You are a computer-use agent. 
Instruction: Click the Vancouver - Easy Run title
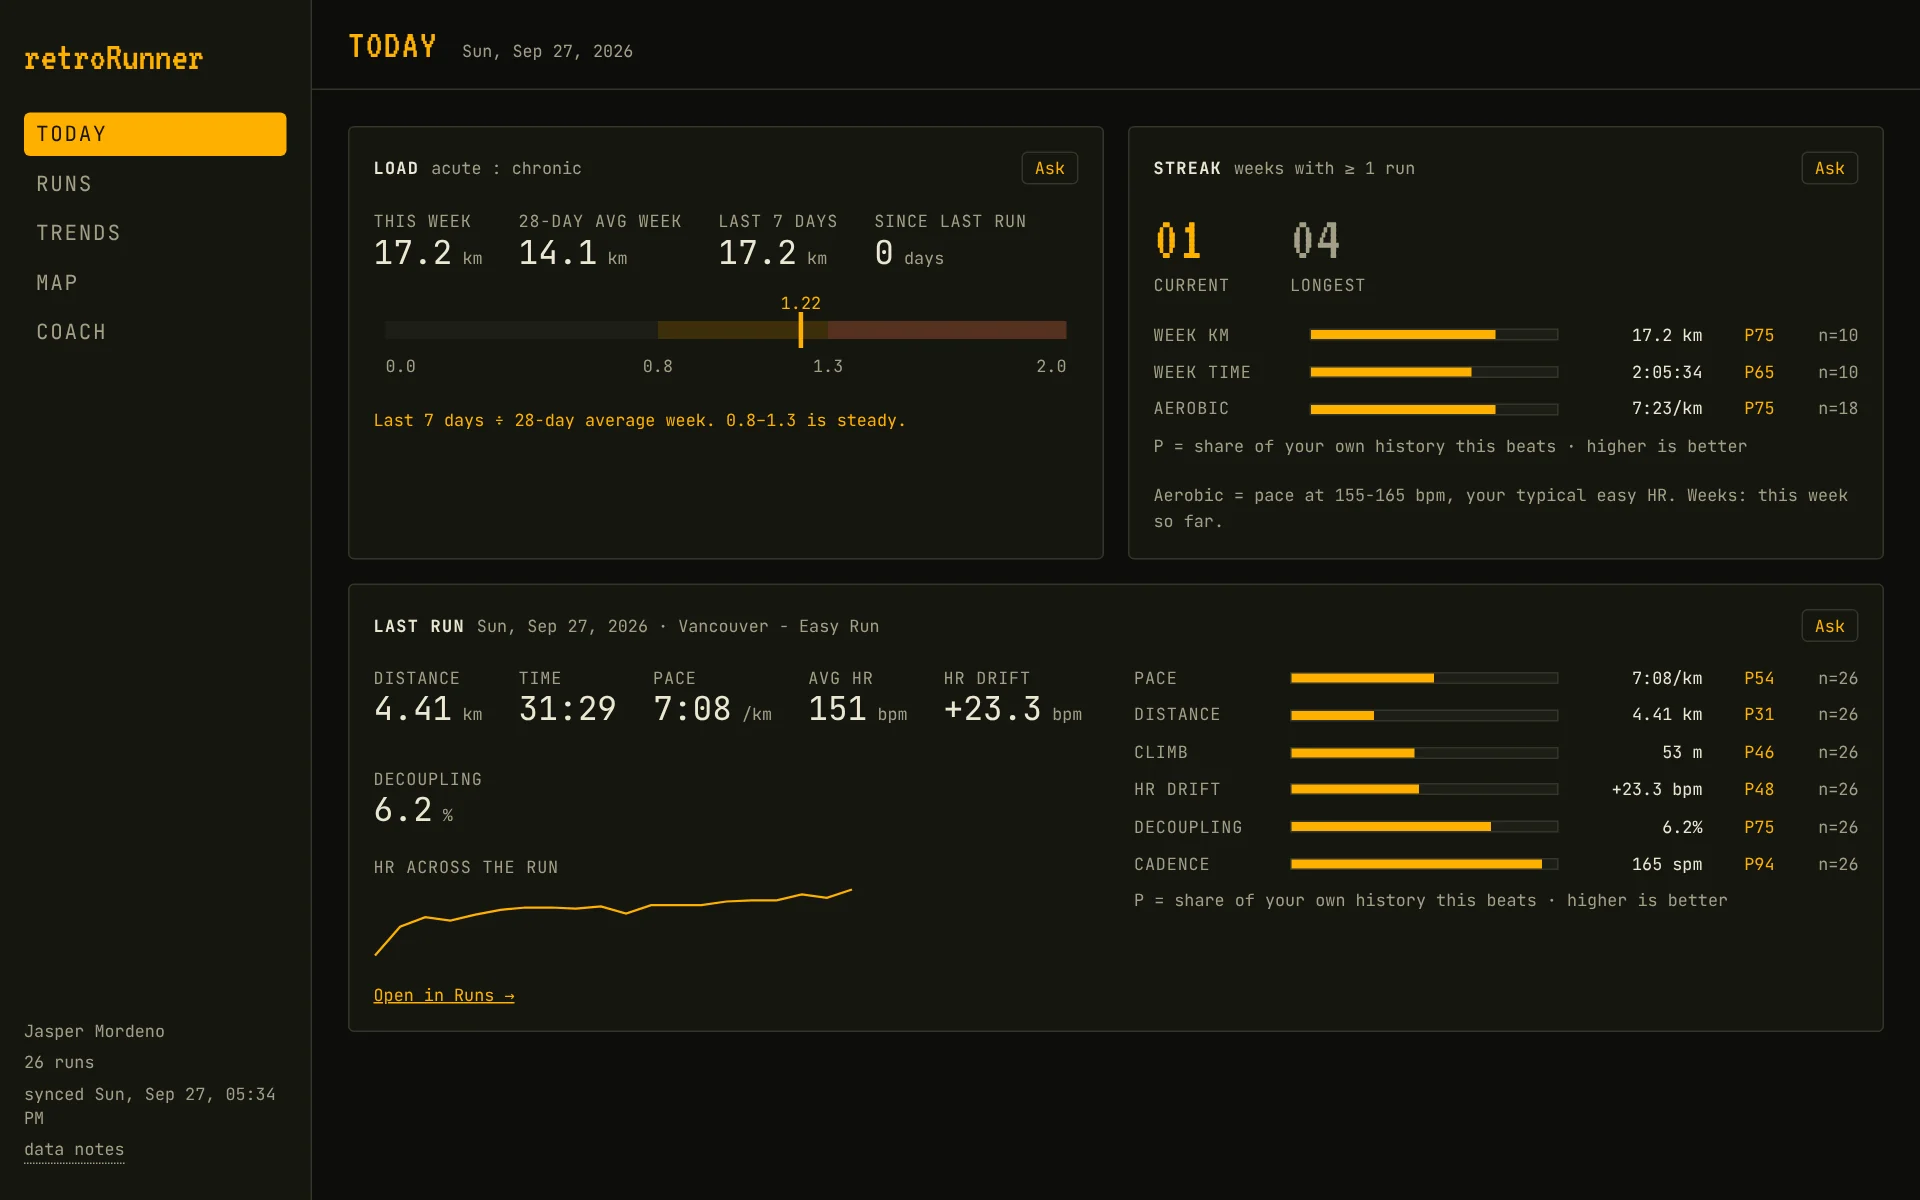click(779, 626)
